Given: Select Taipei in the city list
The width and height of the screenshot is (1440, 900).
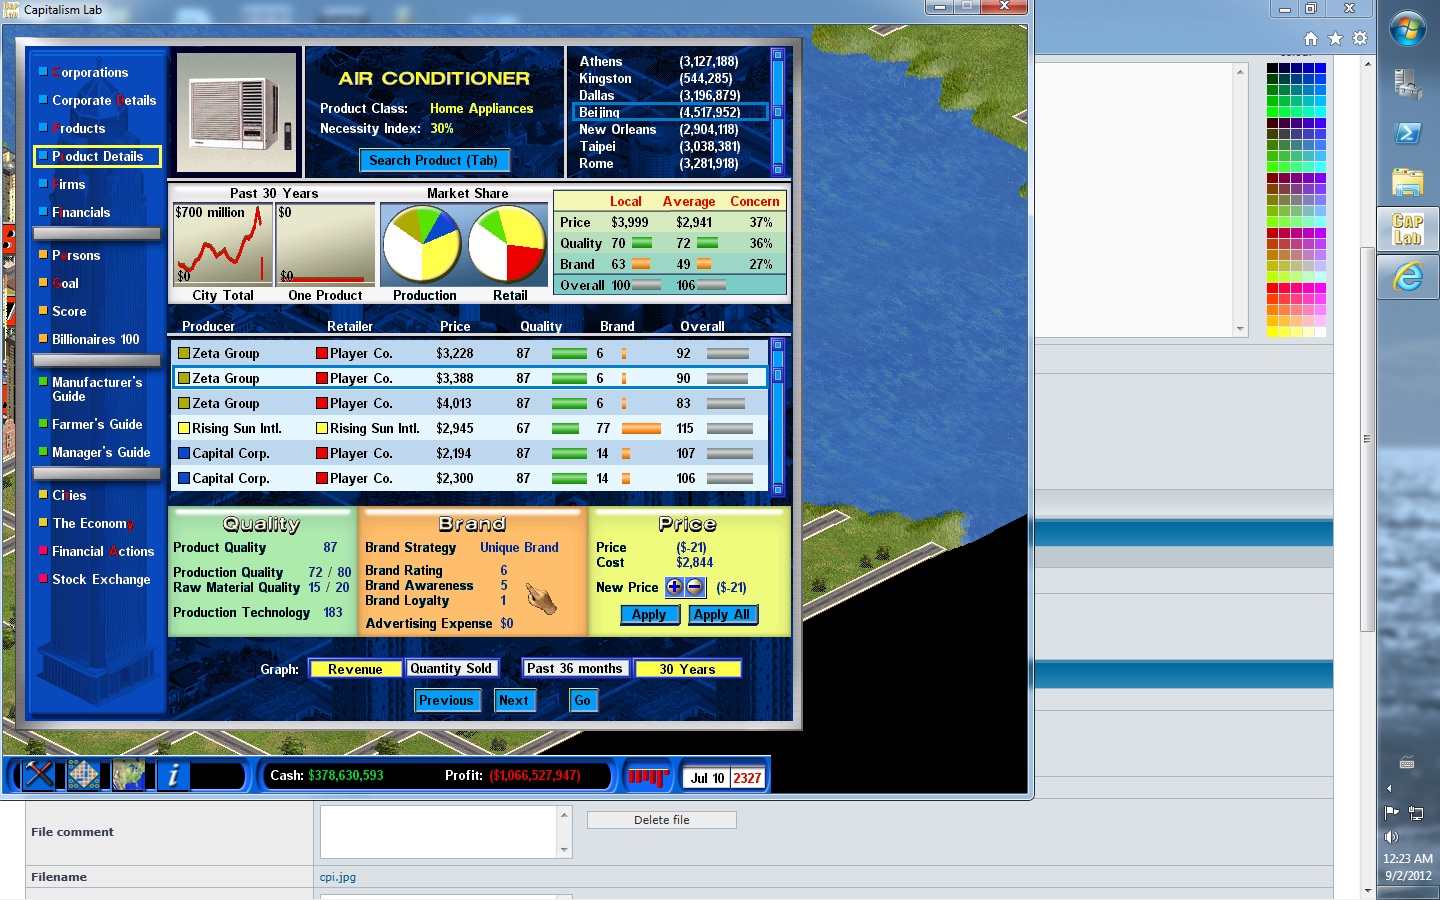Looking at the screenshot, I should click(x=670, y=146).
